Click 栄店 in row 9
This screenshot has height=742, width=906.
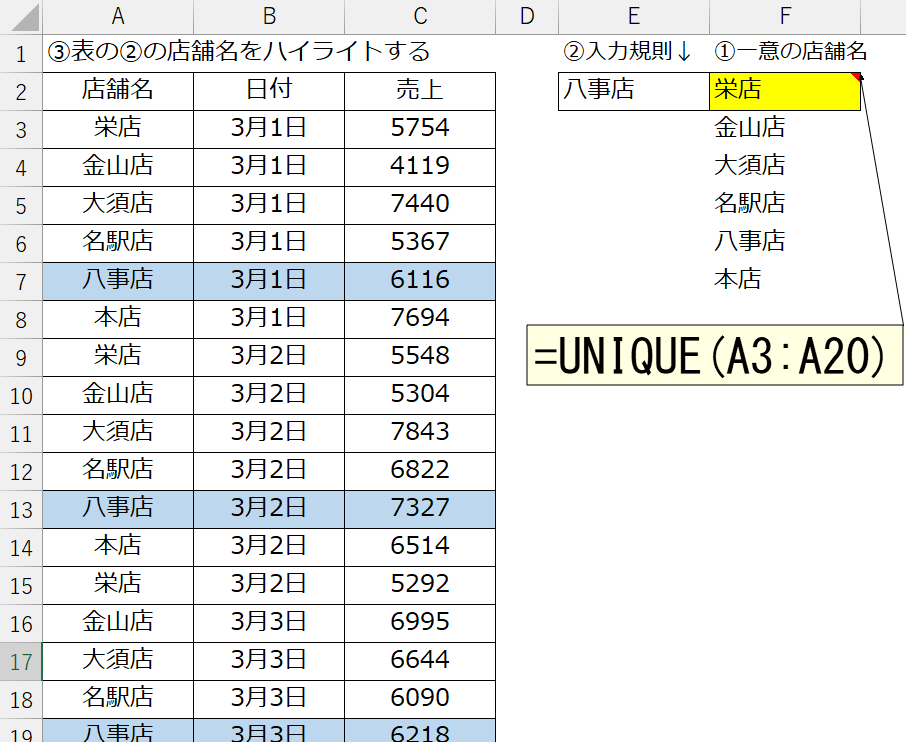(118, 357)
